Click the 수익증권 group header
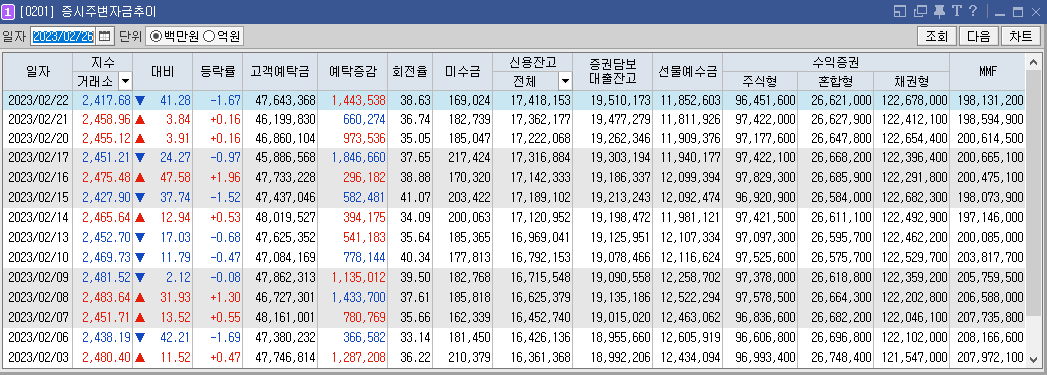 [836, 63]
